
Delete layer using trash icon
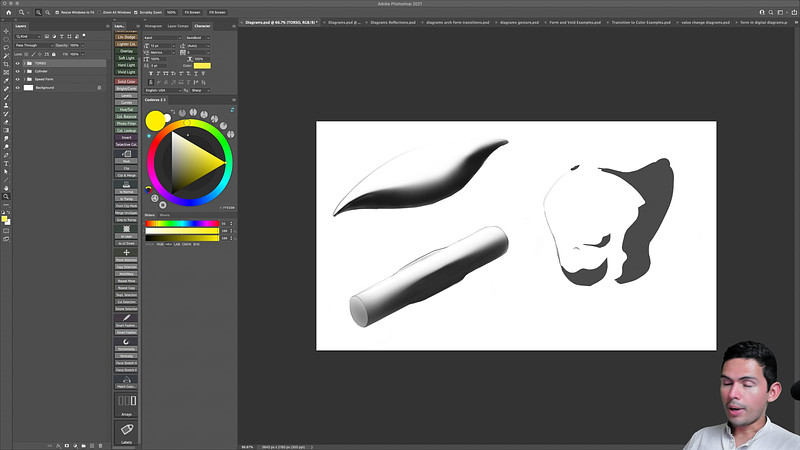101,445
